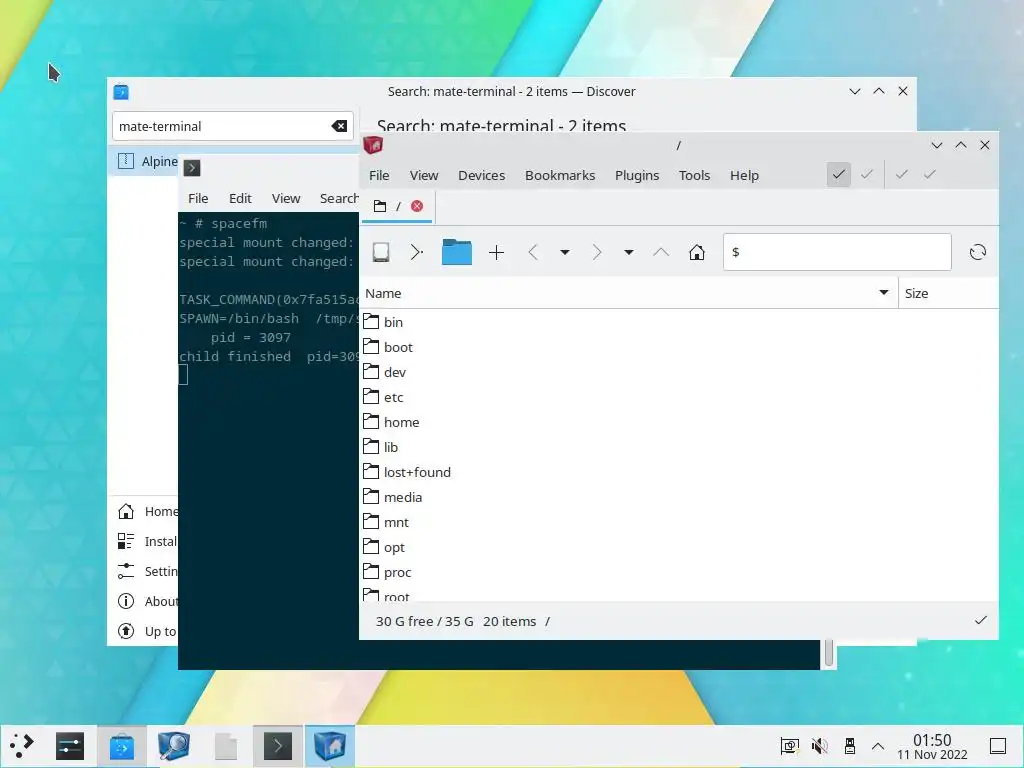The height and width of the screenshot is (768, 1024).
Task: Select the '/' folder tab in SpaceFM
Action: pyautogui.click(x=396, y=206)
